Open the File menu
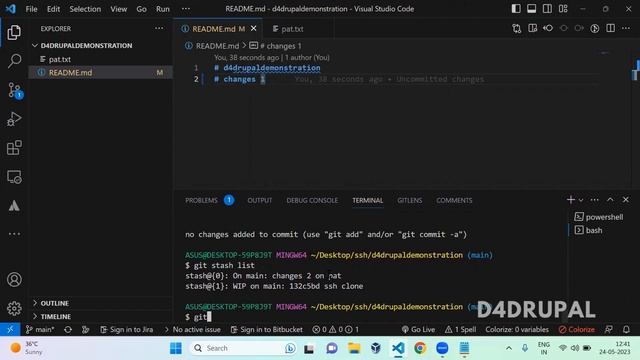This screenshot has width=640, height=360. click(x=31, y=9)
